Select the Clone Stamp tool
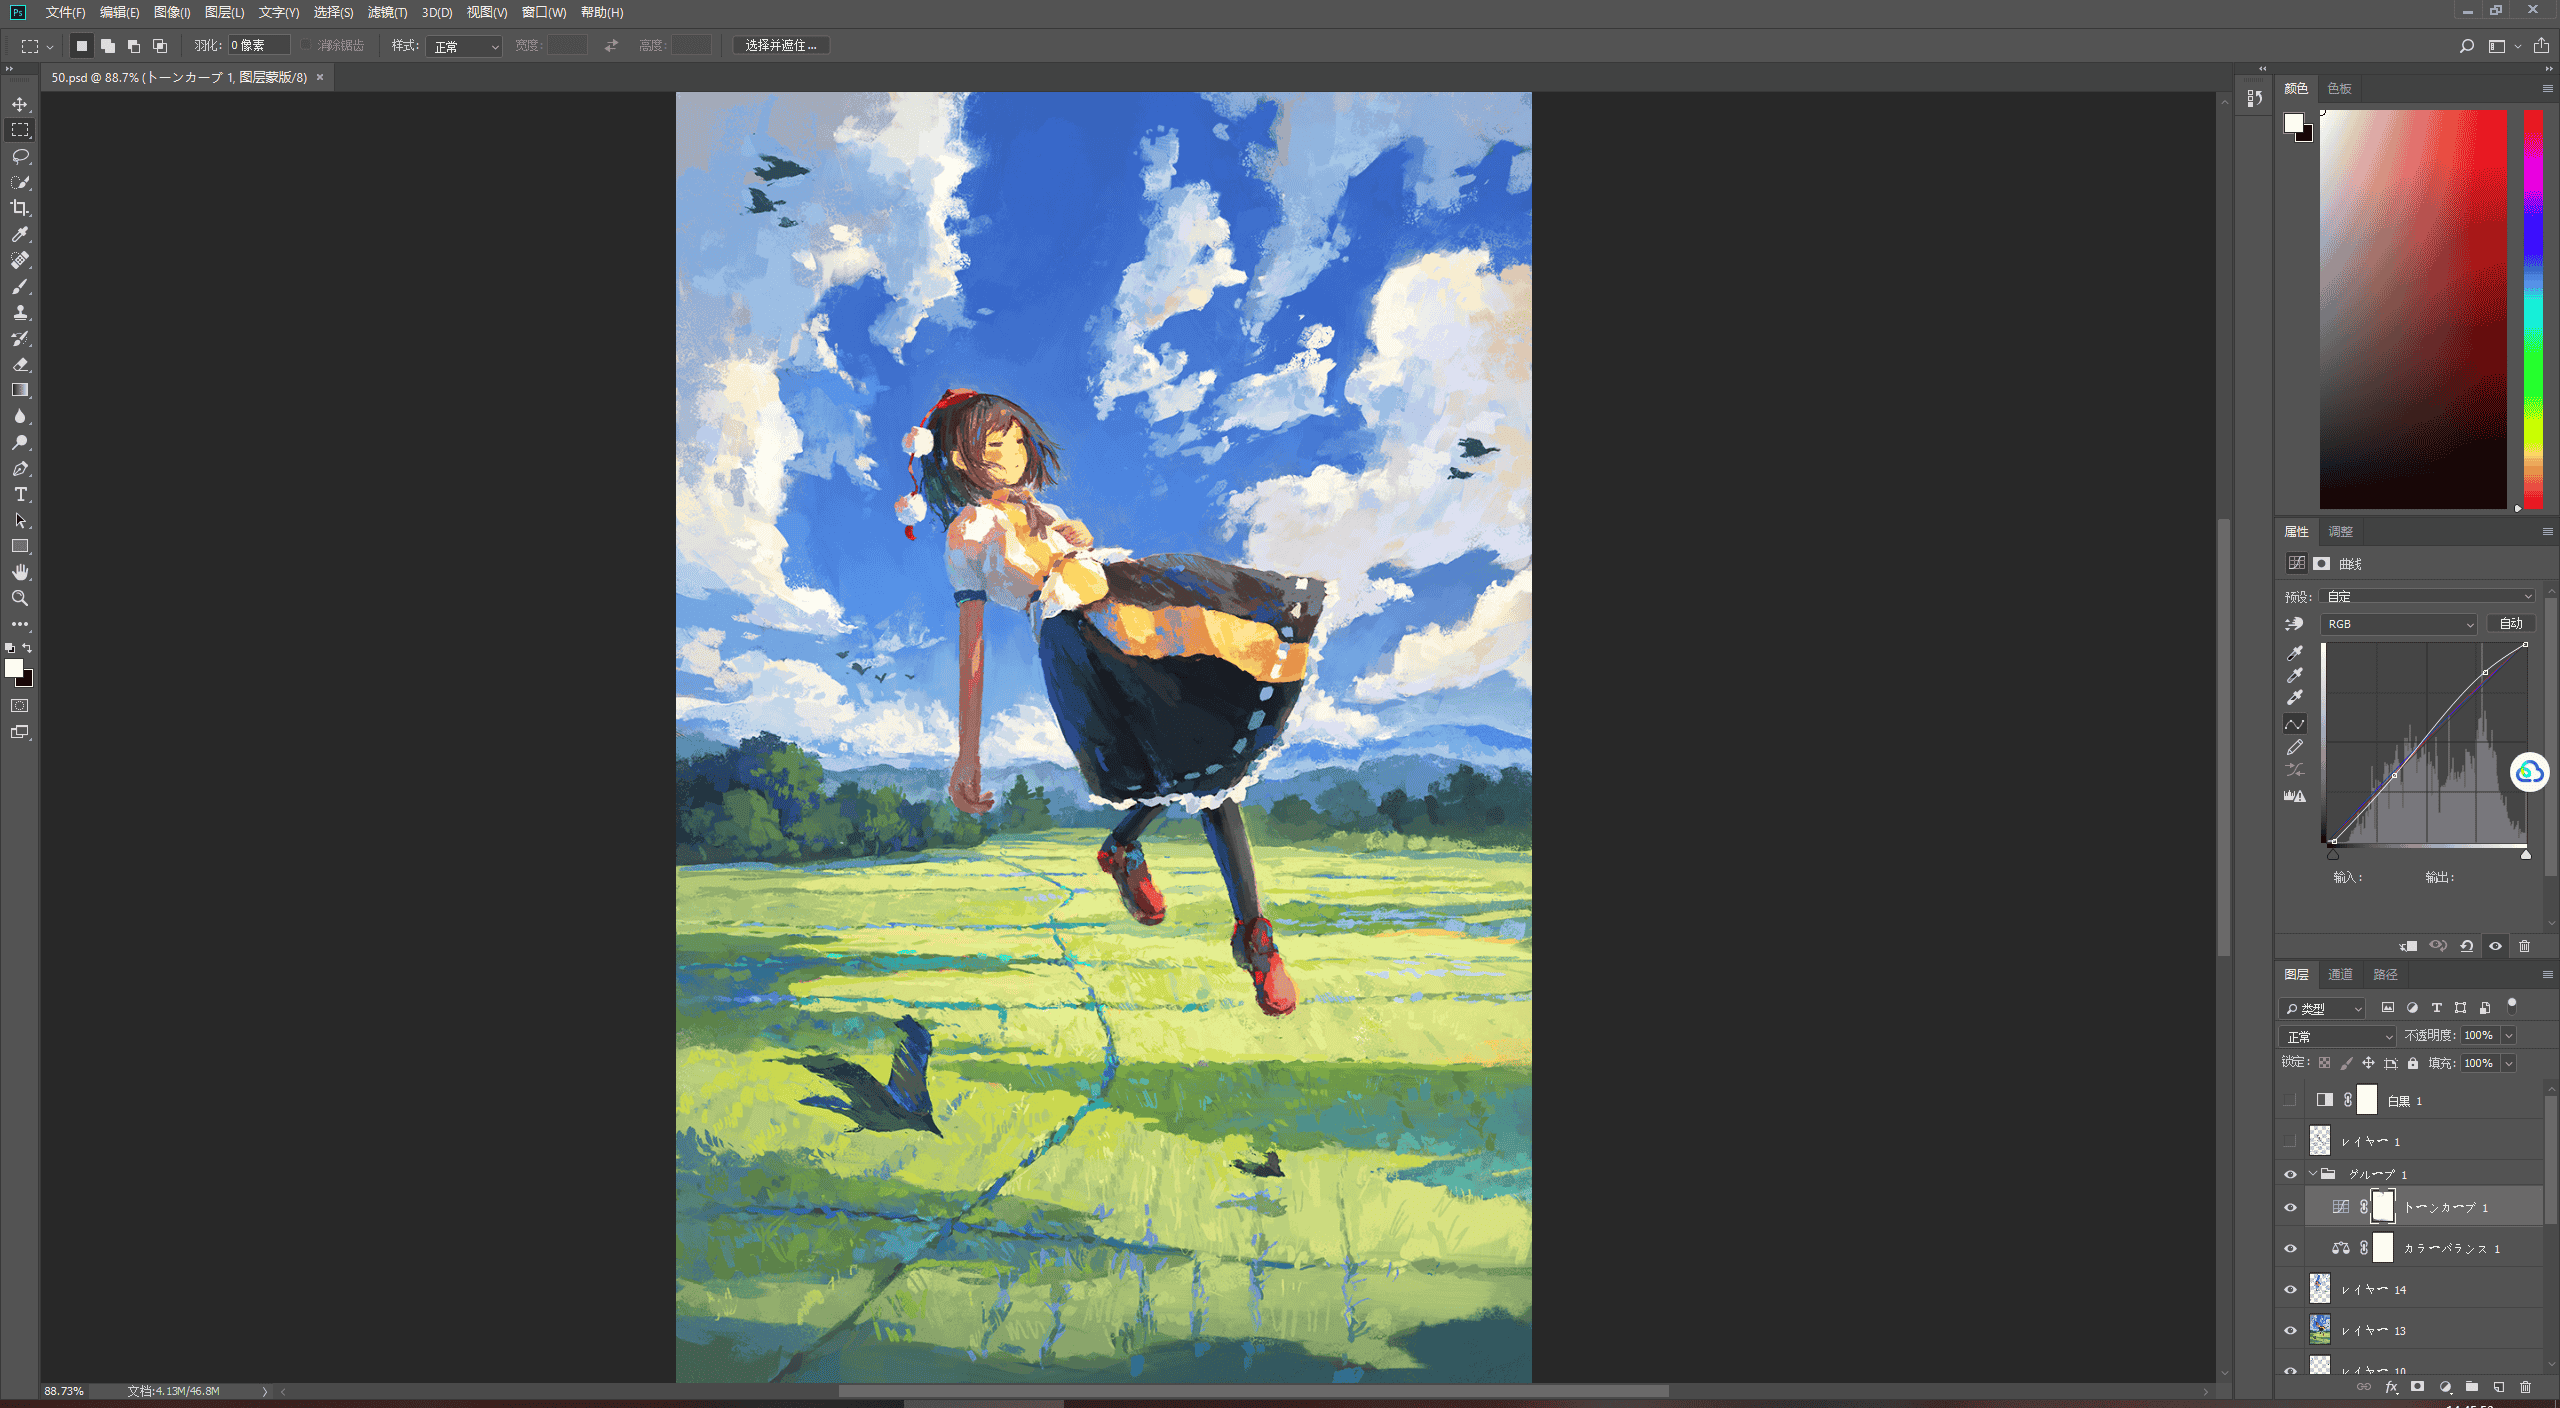 click(x=20, y=312)
